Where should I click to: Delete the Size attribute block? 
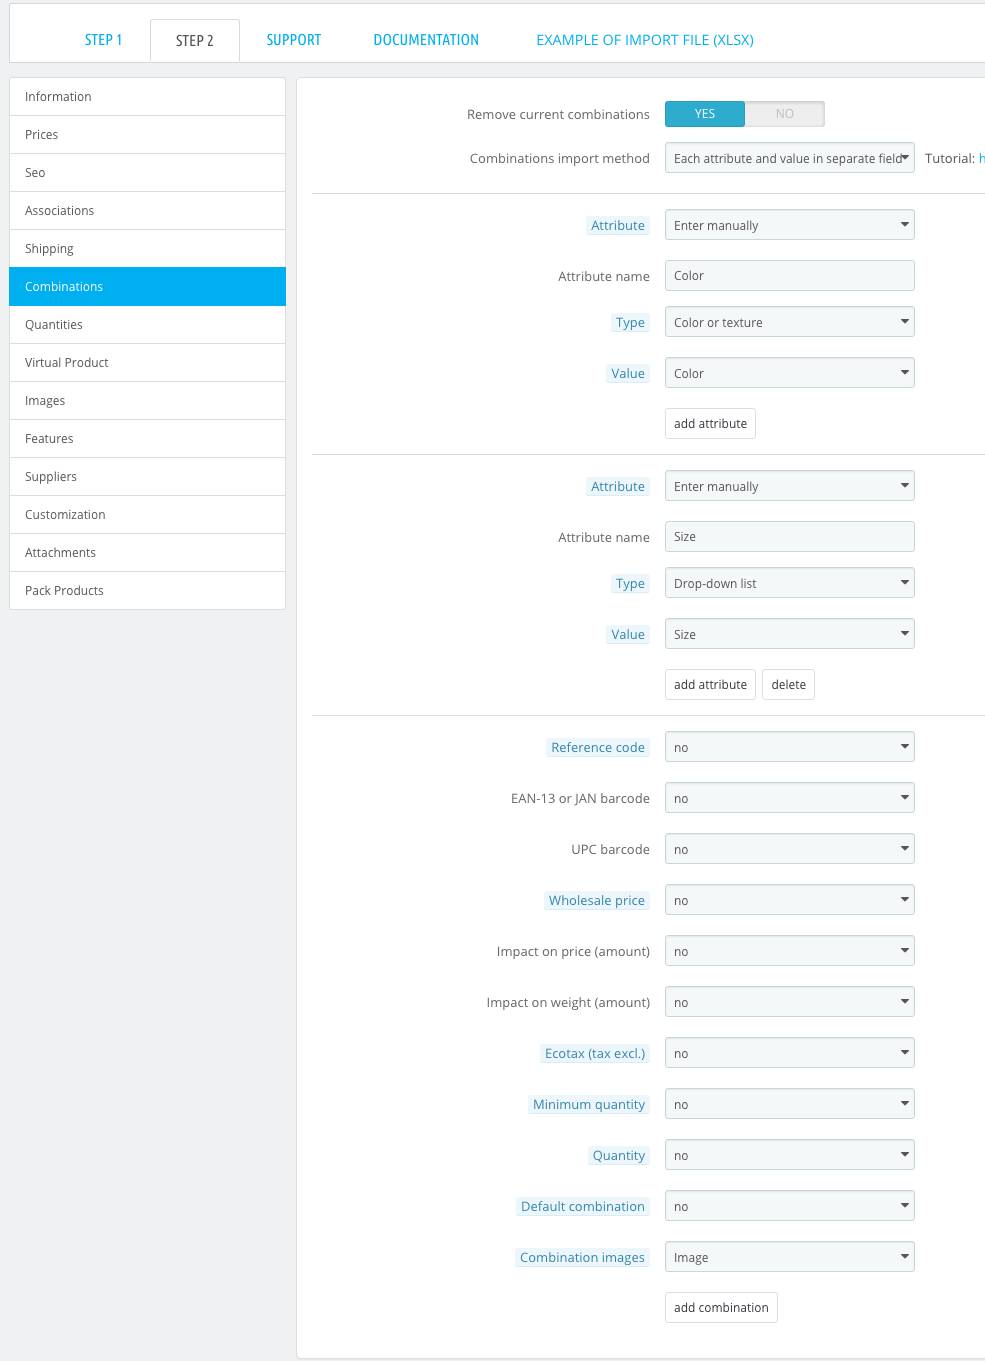[788, 685]
